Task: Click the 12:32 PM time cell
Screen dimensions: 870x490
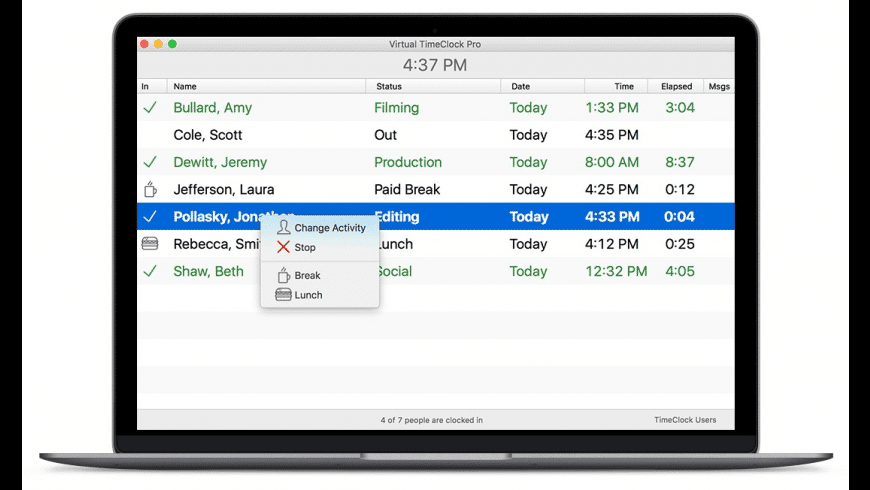Action: (x=616, y=271)
